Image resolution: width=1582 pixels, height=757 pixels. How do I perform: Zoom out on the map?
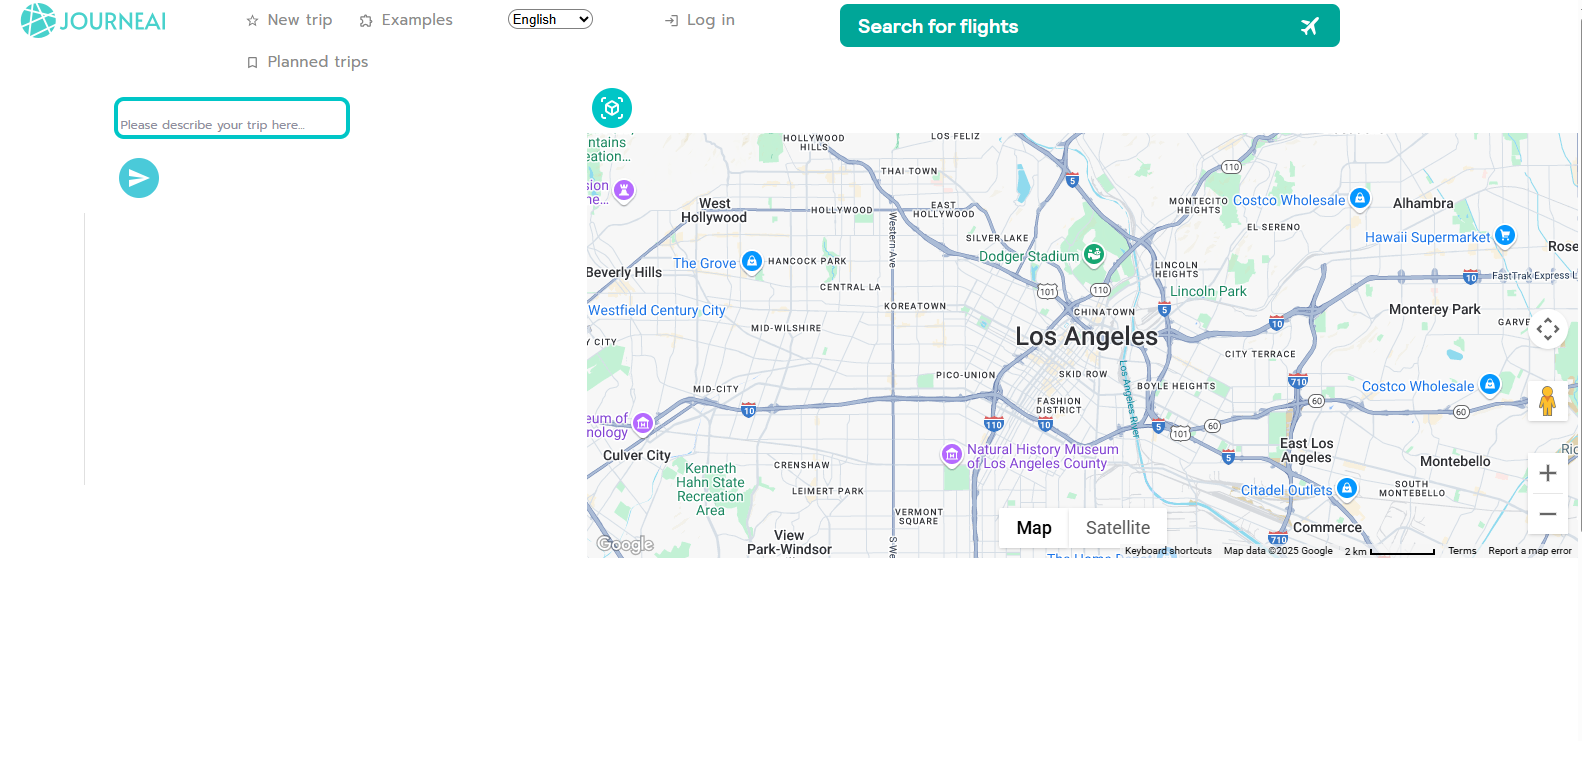pyautogui.click(x=1548, y=514)
